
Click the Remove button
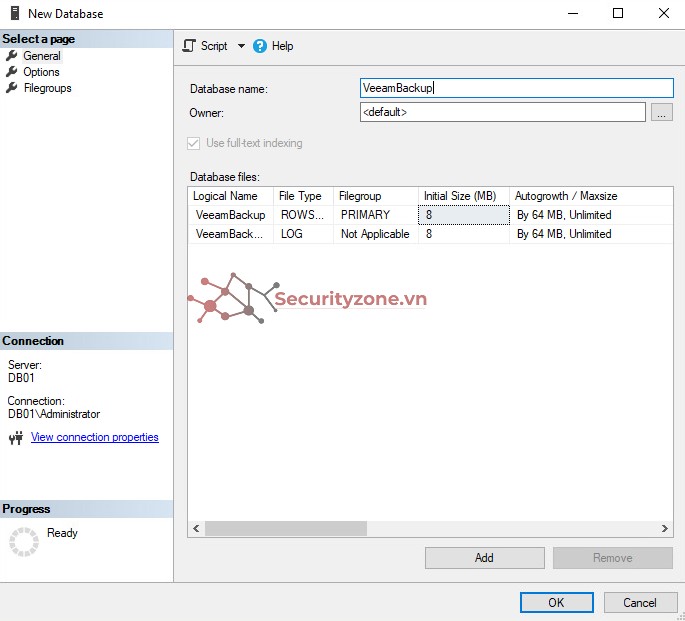click(x=612, y=558)
